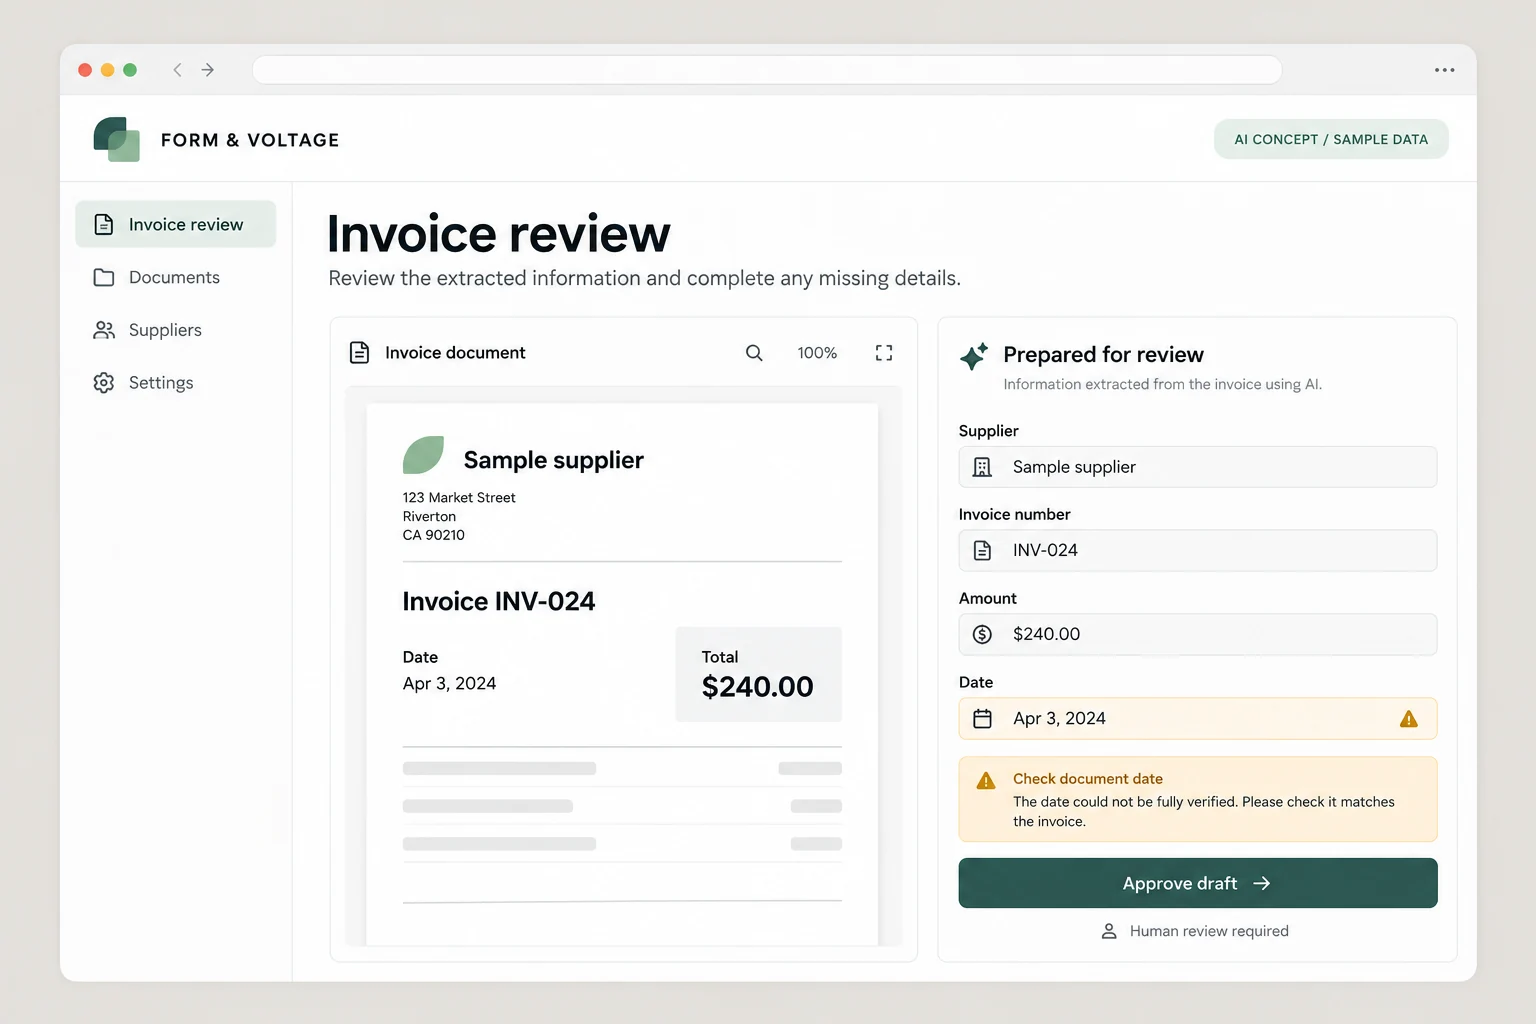Click the AI Concept / Sample Data badge

(1331, 139)
